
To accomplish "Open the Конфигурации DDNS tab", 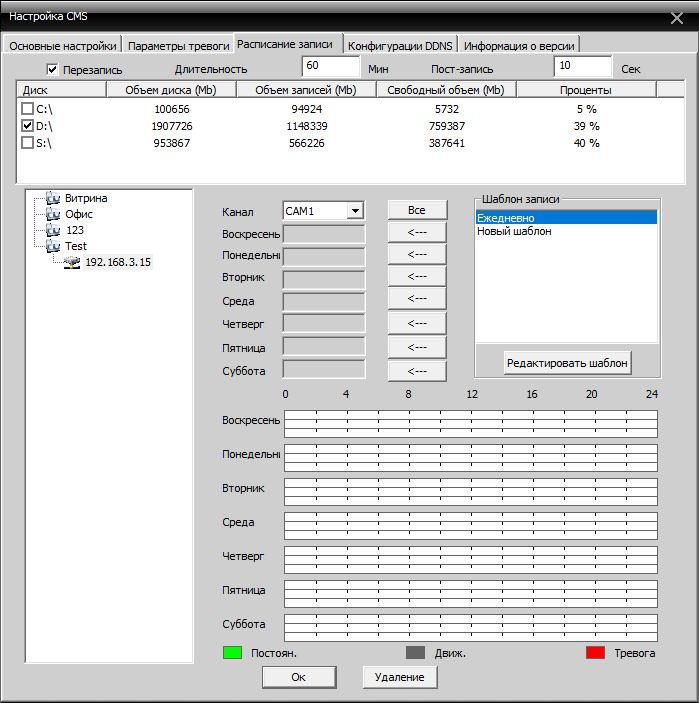I will tap(400, 46).
